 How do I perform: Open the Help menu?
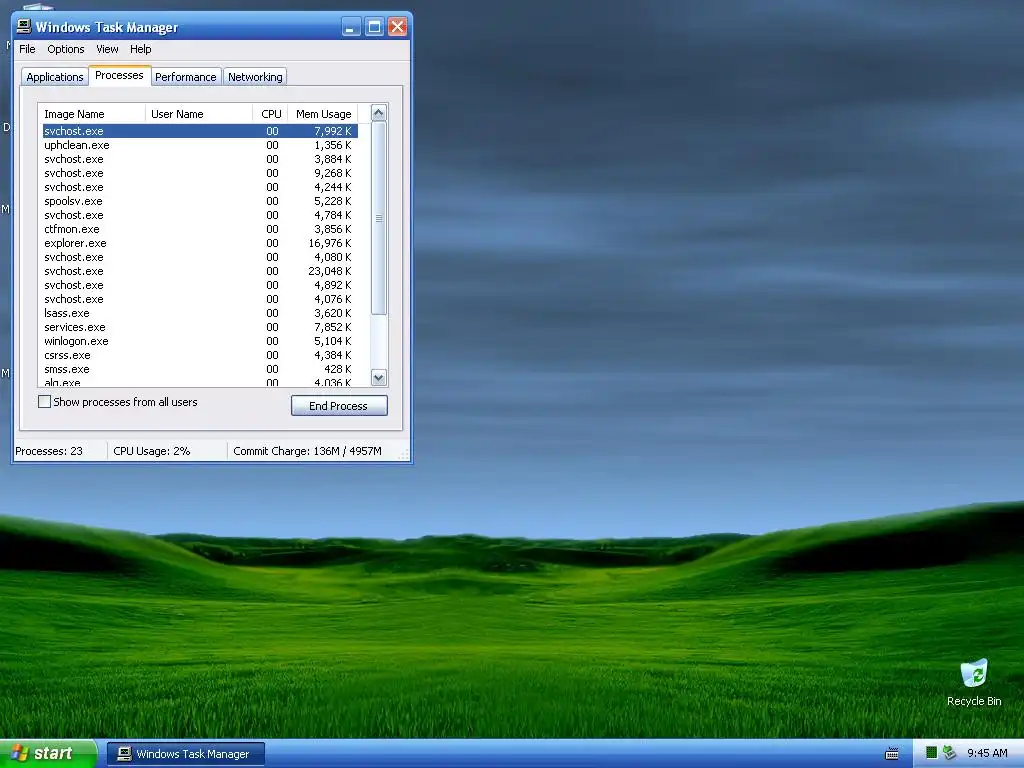140,49
